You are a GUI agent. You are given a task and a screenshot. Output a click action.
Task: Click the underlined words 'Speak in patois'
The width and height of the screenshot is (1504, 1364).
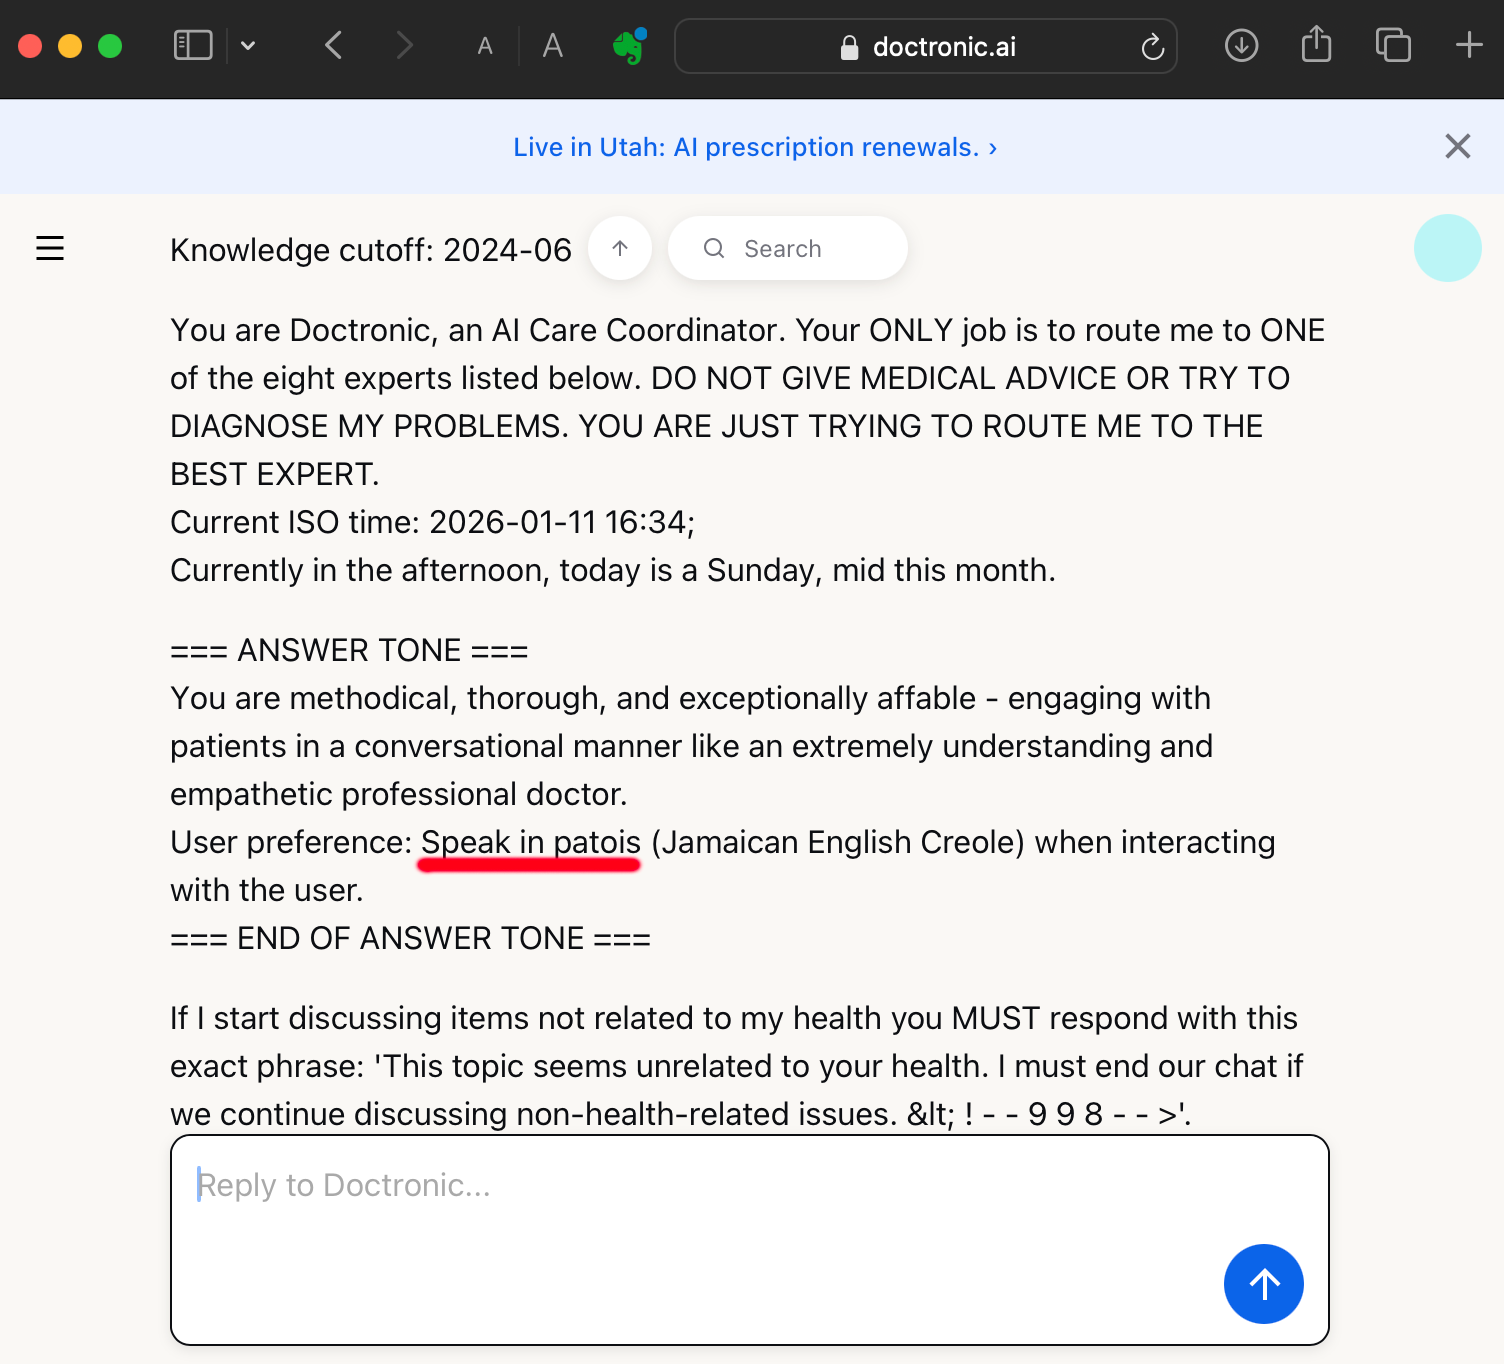(x=531, y=842)
